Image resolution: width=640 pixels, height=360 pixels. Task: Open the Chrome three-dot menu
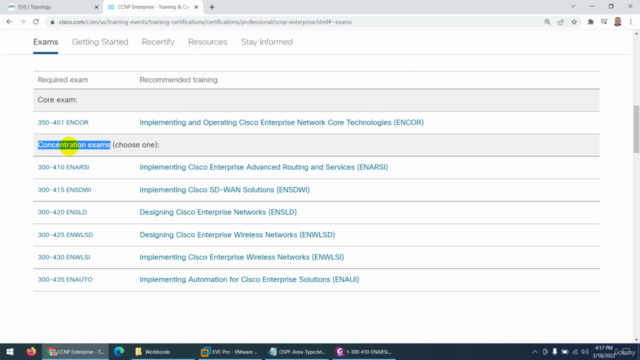631,22
